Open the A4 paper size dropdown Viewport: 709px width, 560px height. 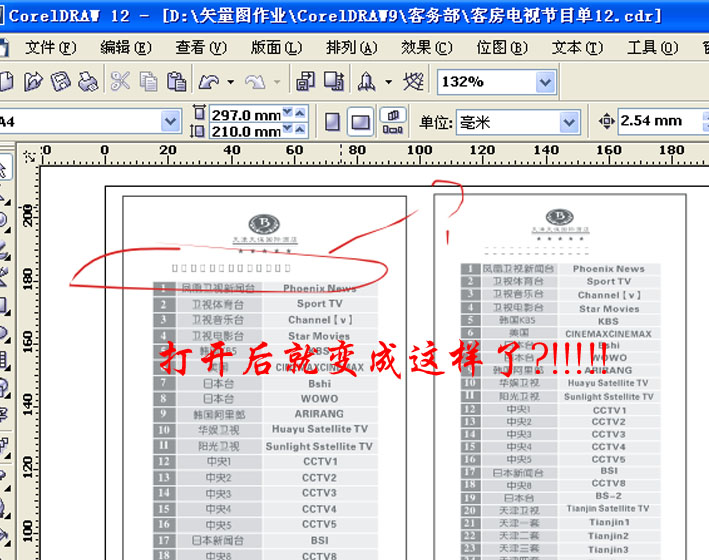click(x=170, y=121)
